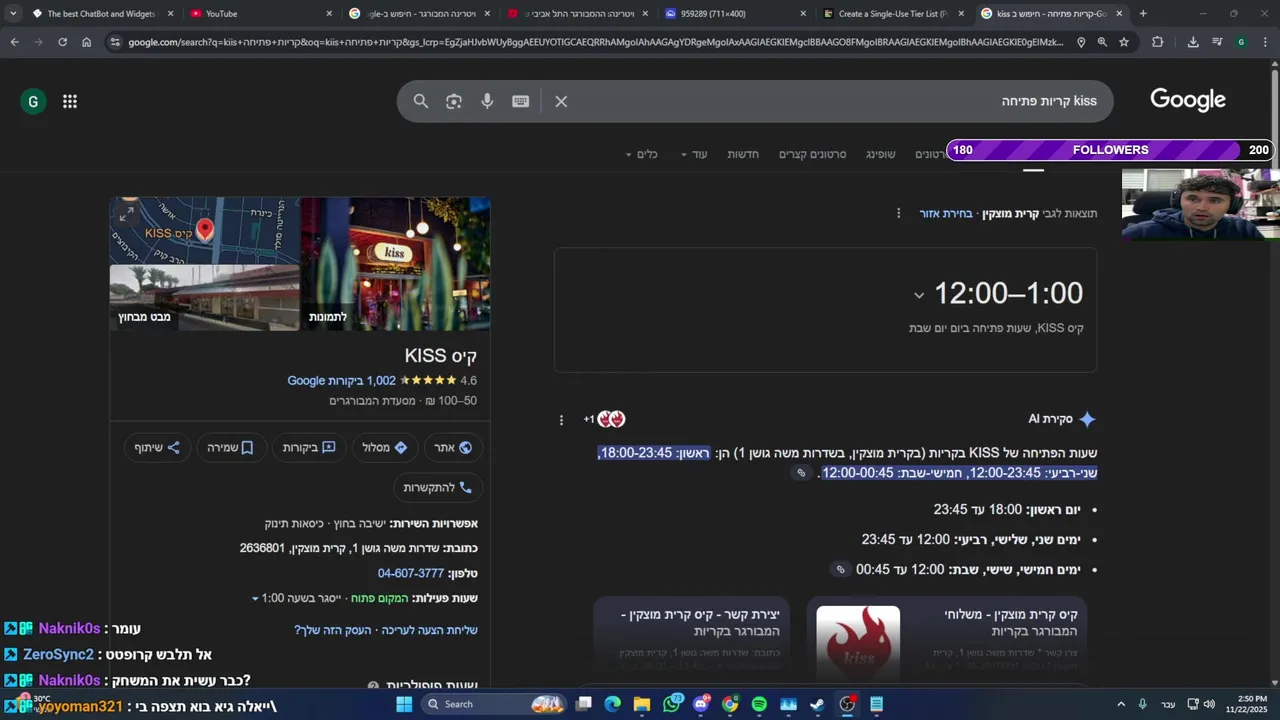The width and height of the screenshot is (1280, 720).
Task: Show hidden system tray icons
Action: click(1120, 704)
